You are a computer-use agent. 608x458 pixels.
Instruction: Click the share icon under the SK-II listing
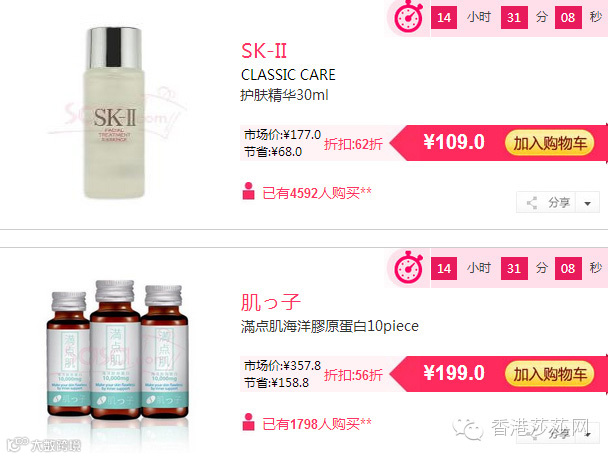532,202
